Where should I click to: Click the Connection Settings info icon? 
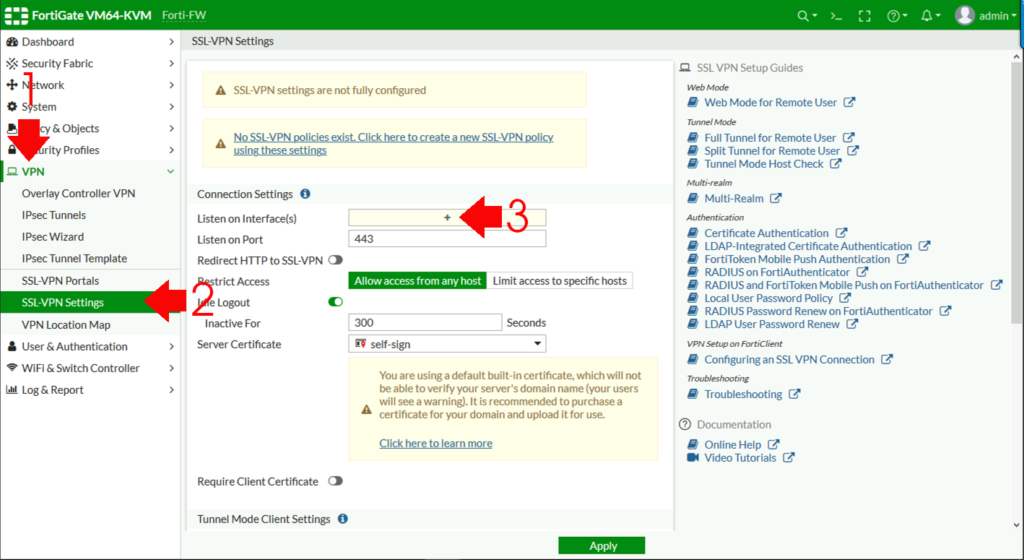pos(305,194)
